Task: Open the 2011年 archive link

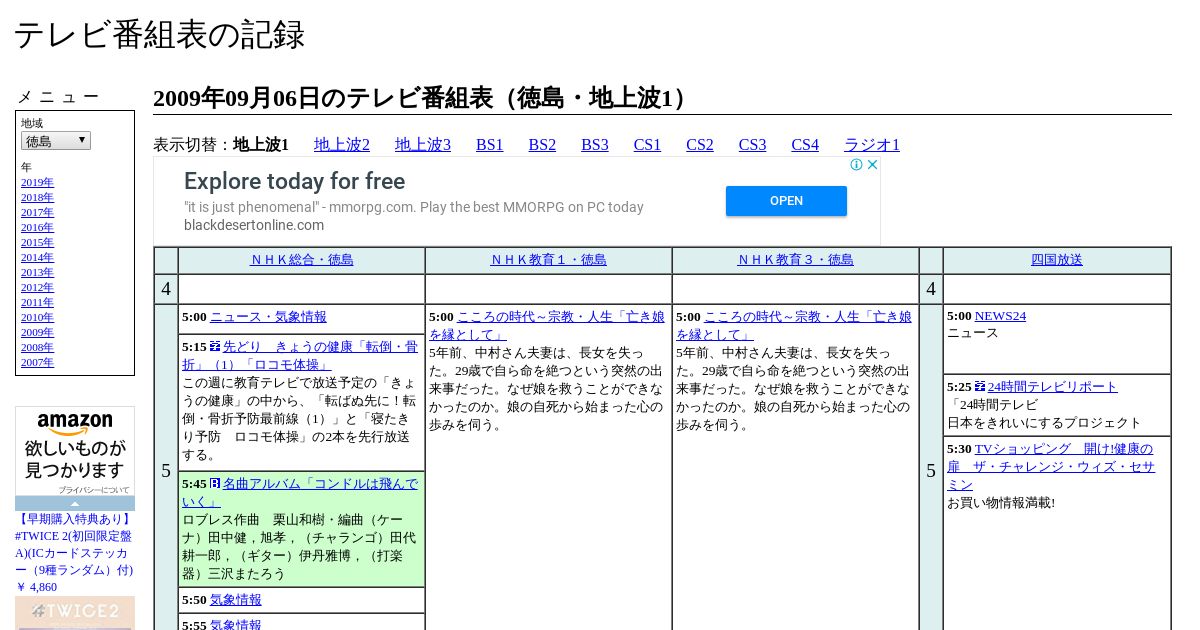Action: [37, 303]
